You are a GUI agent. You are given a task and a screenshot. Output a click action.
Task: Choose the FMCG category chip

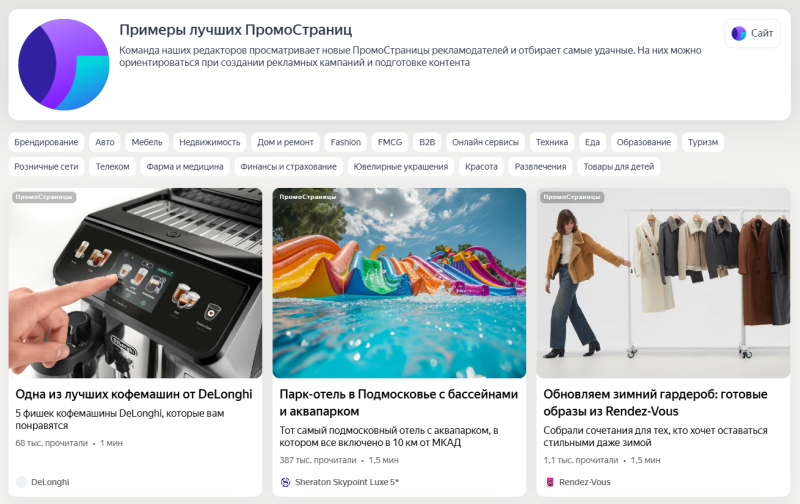390,142
